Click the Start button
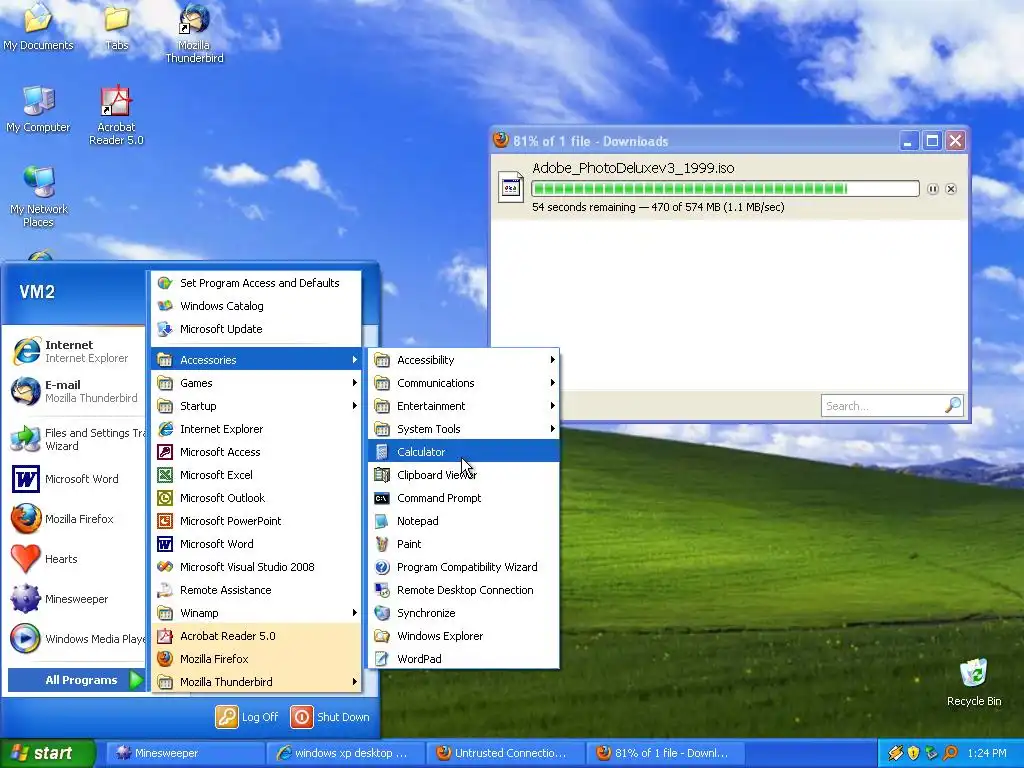The height and width of the screenshot is (768, 1024). point(47,753)
